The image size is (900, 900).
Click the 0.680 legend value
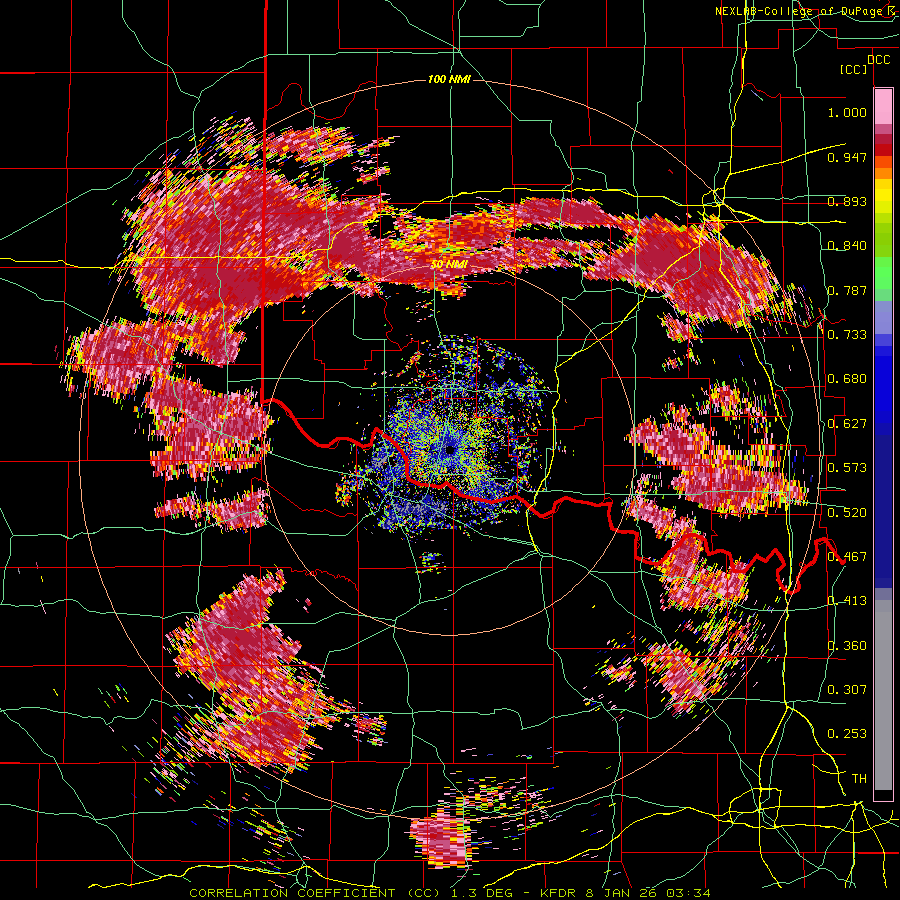click(847, 379)
